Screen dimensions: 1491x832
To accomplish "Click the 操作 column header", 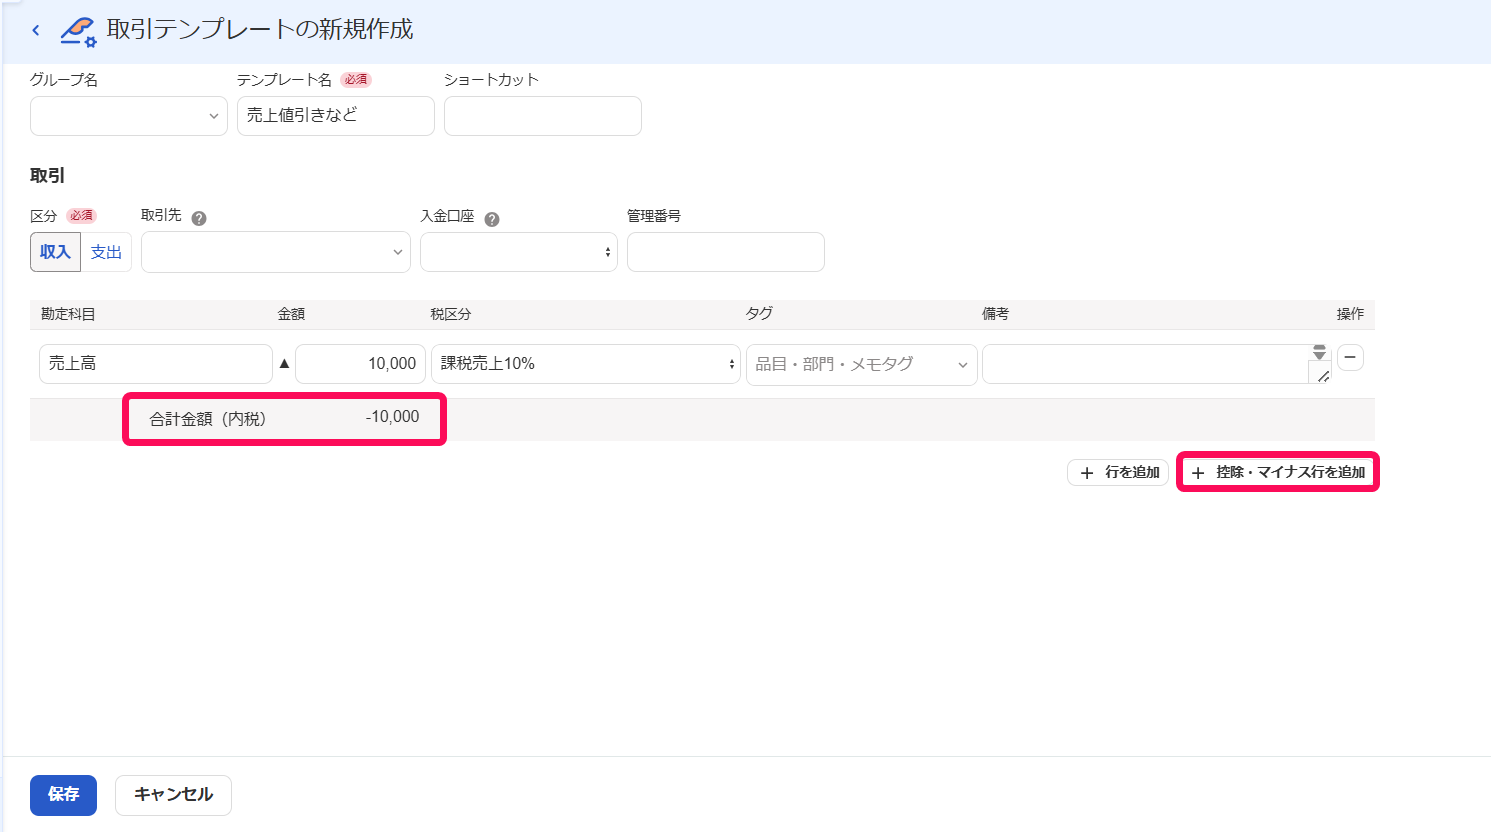I will pos(1350,314).
